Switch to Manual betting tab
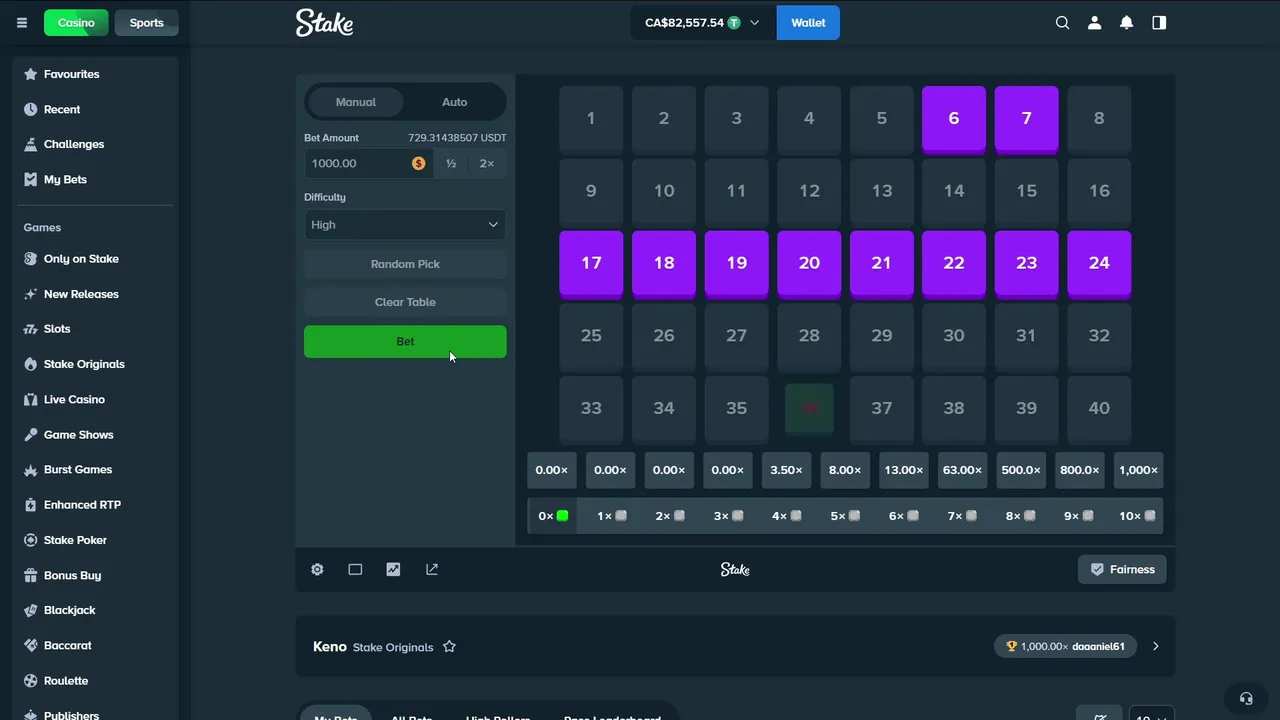 356,102
